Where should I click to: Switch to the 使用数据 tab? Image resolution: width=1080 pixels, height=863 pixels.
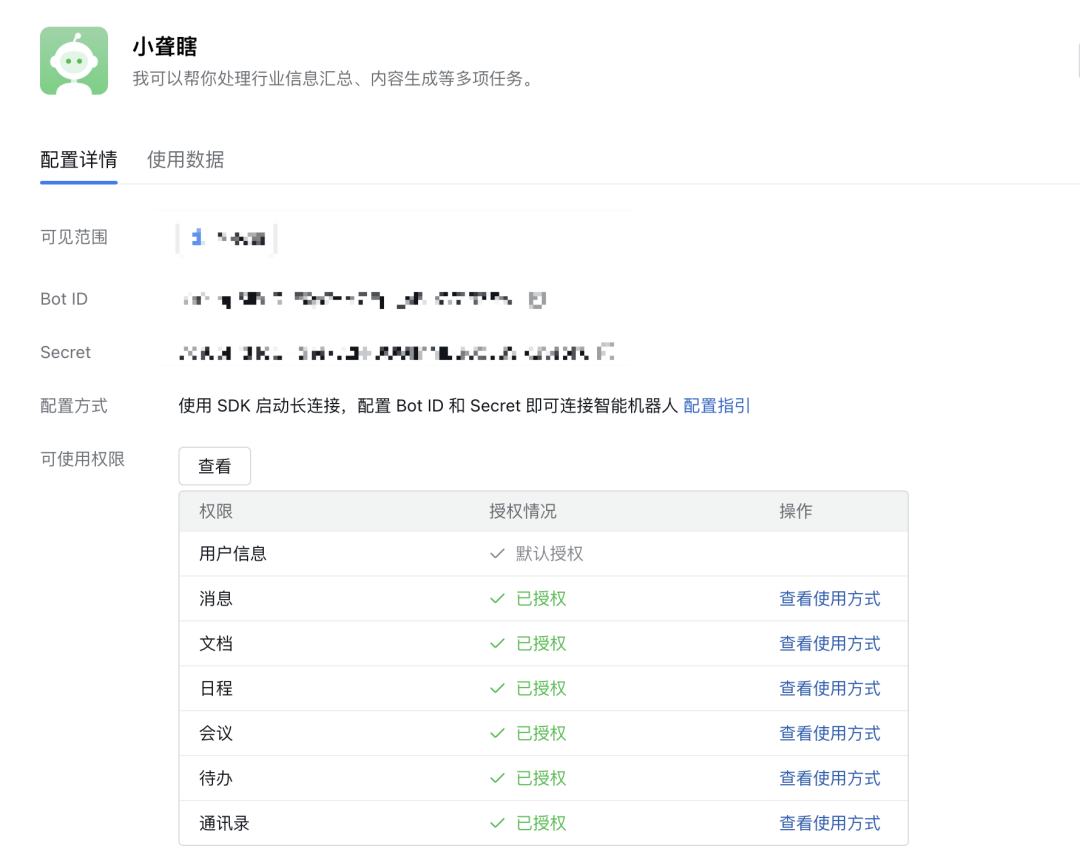(x=185, y=159)
